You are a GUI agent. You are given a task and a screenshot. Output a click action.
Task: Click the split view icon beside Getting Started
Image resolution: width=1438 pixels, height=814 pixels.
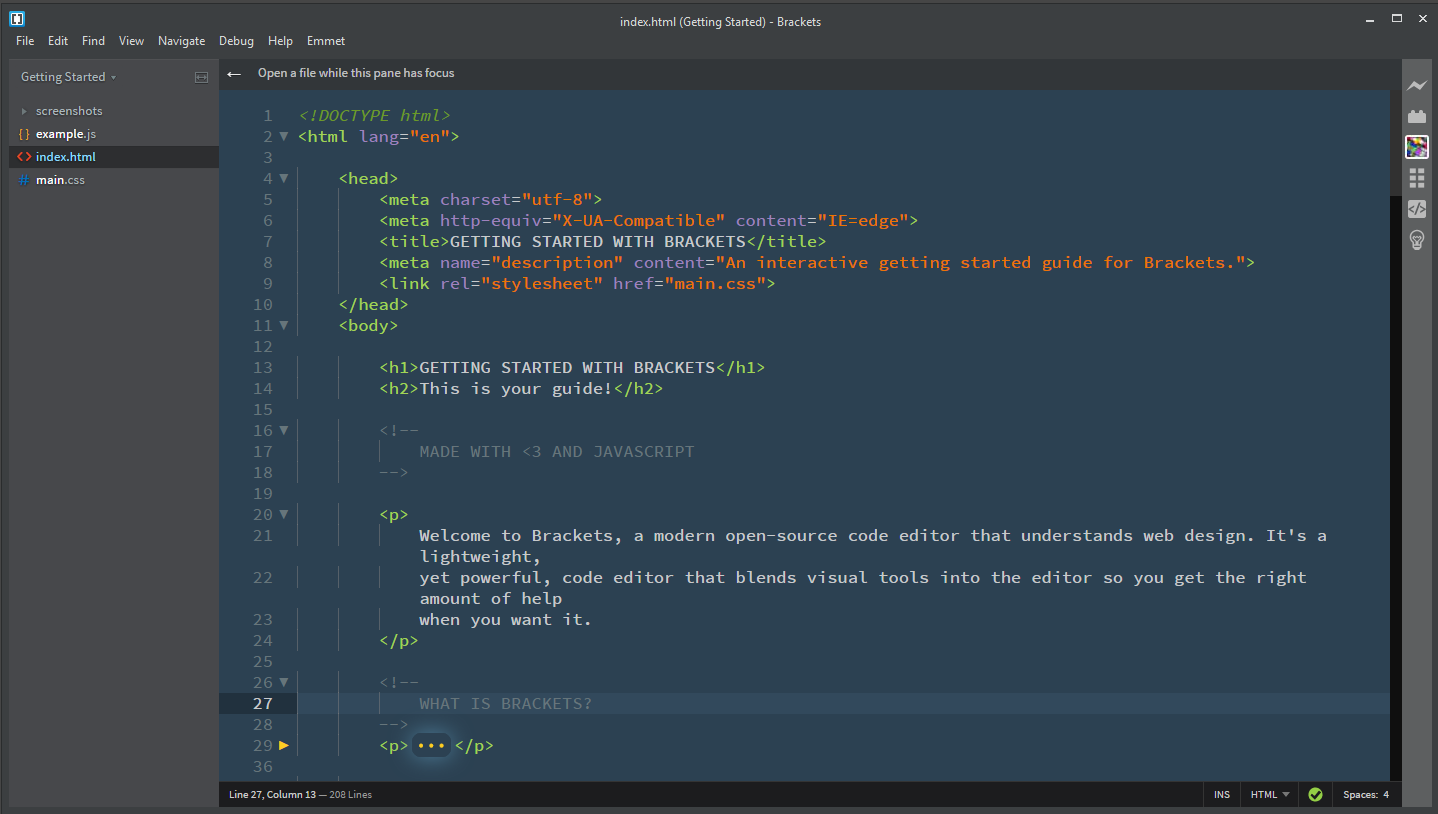(x=201, y=77)
